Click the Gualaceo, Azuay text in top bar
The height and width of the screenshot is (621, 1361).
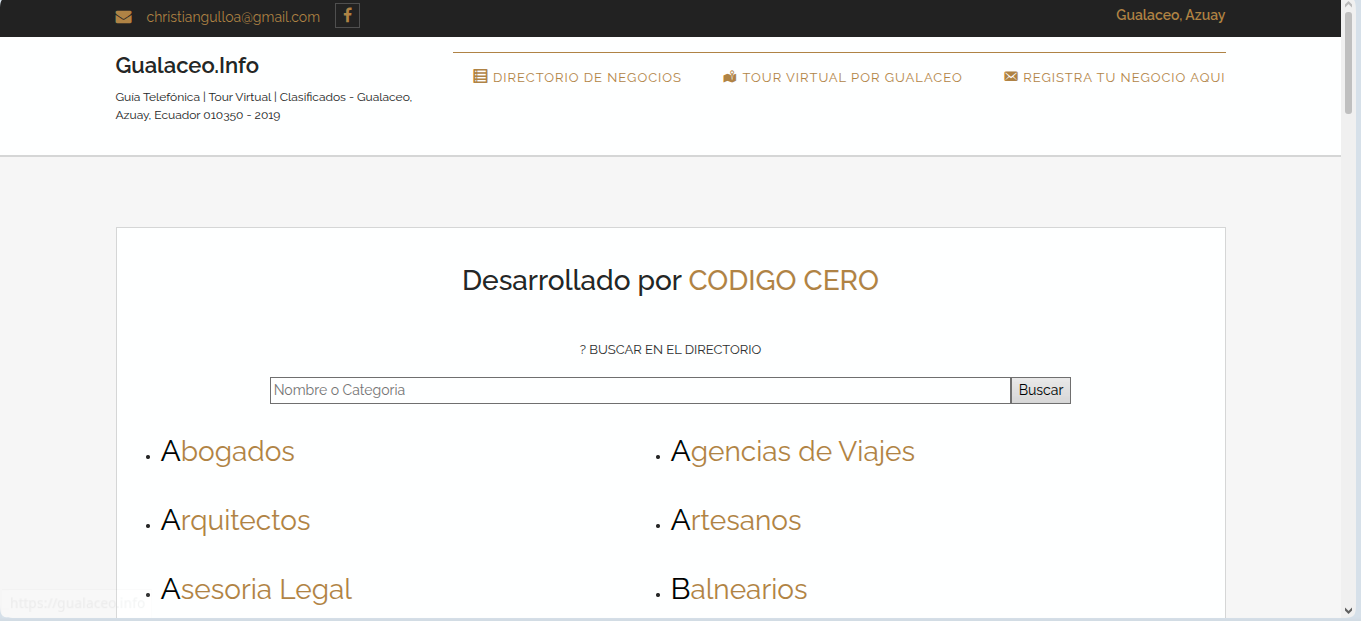point(1170,15)
